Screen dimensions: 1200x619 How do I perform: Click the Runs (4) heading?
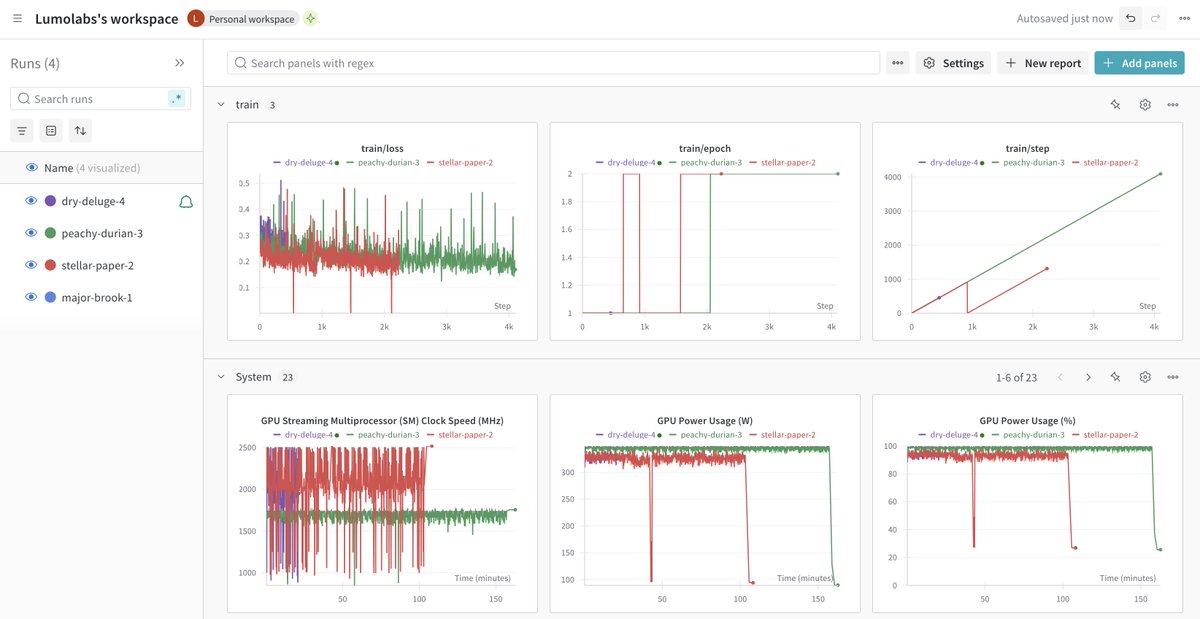[x=35, y=63]
